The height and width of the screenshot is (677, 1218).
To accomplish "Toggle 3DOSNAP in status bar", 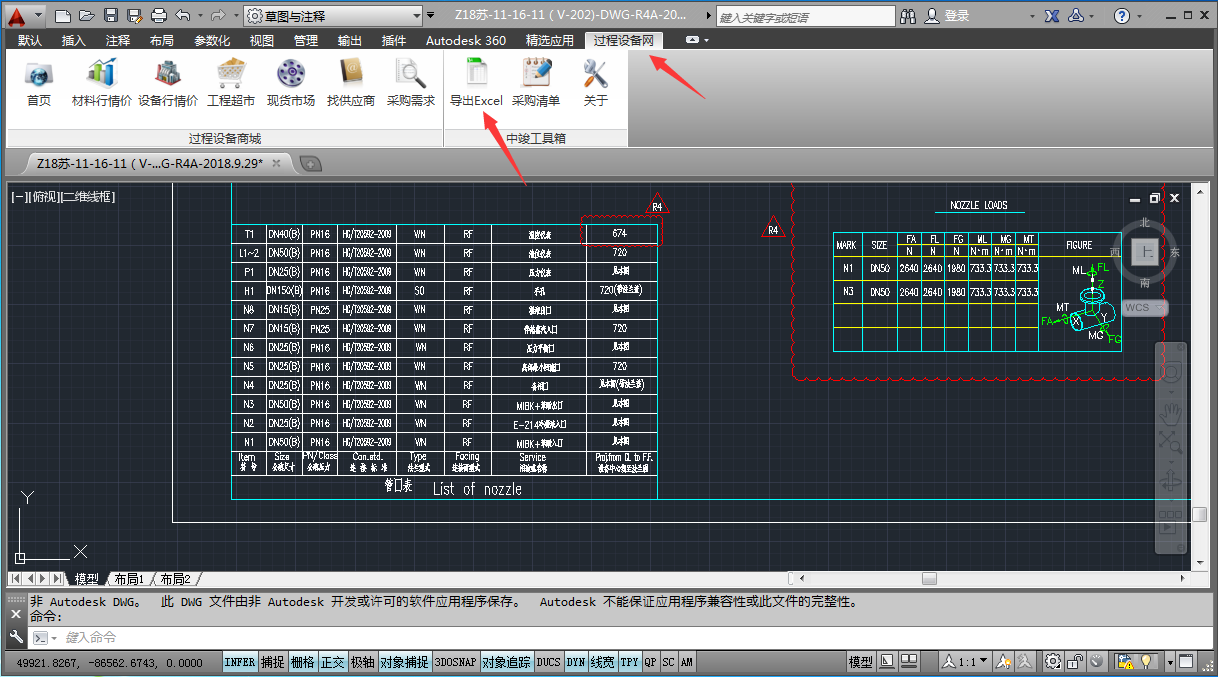I will [x=455, y=662].
